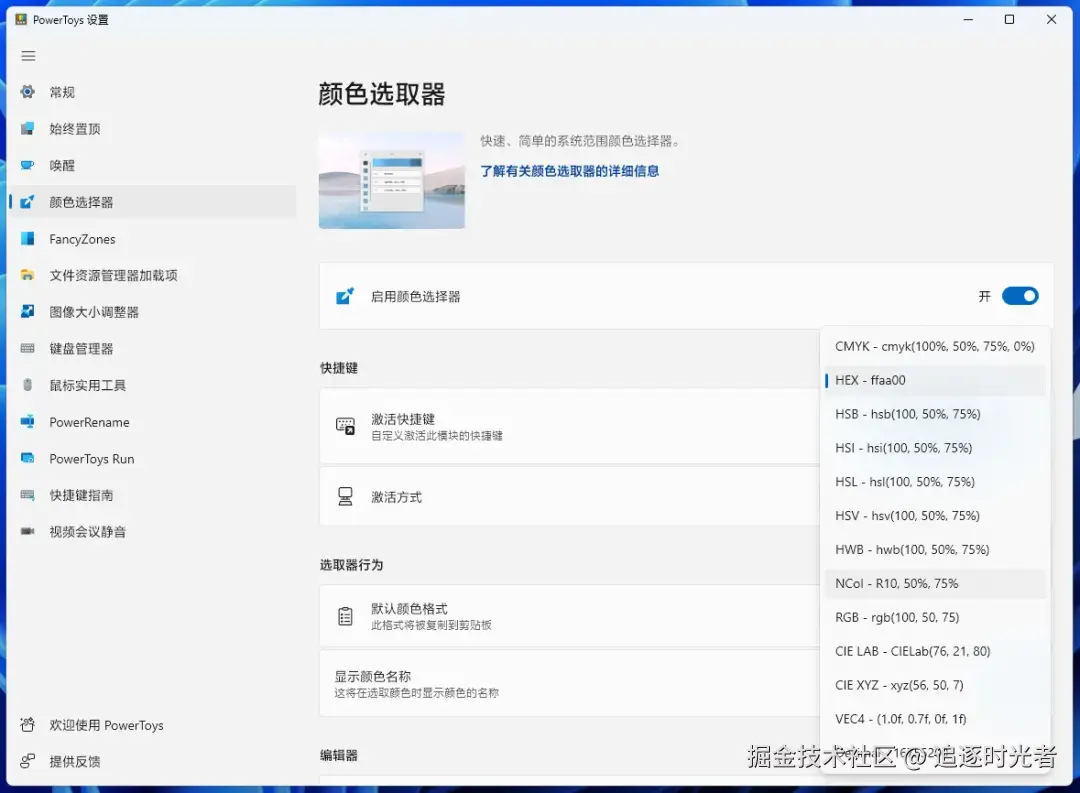Open the Video Conference Mute camera icon
This screenshot has width=1080, height=793.
[x=28, y=531]
